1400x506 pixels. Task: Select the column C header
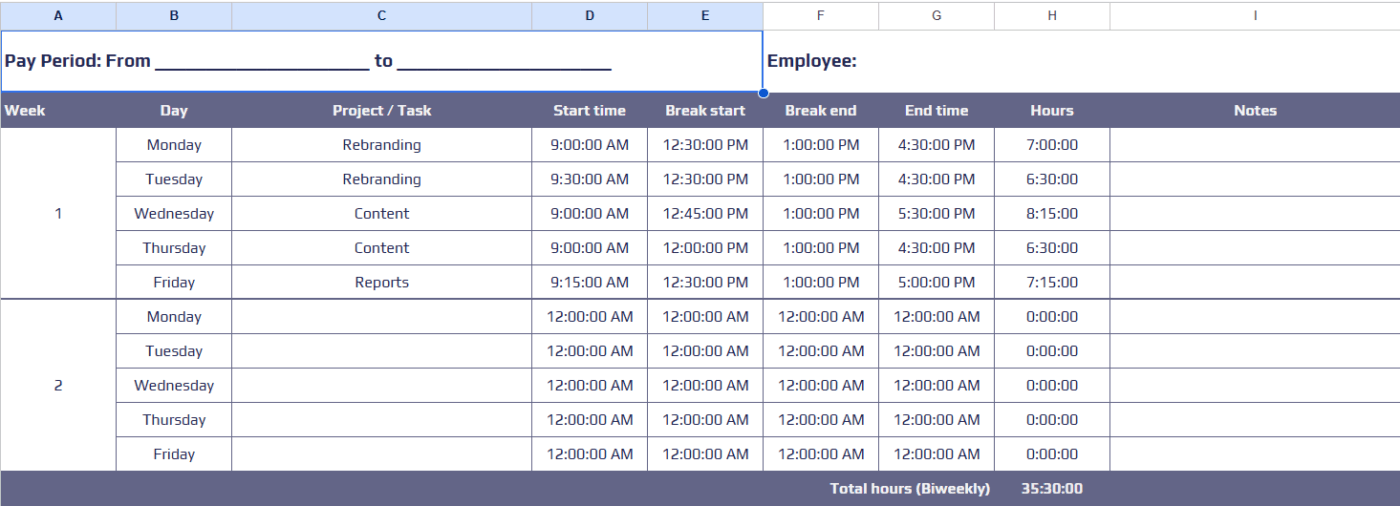coord(381,16)
